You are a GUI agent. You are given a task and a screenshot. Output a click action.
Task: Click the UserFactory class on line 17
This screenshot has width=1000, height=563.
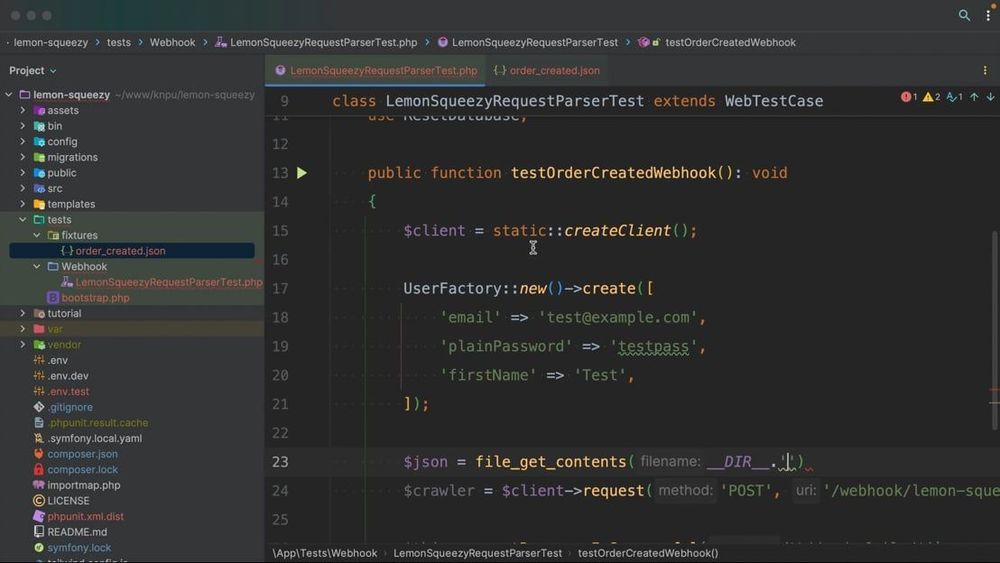point(453,289)
